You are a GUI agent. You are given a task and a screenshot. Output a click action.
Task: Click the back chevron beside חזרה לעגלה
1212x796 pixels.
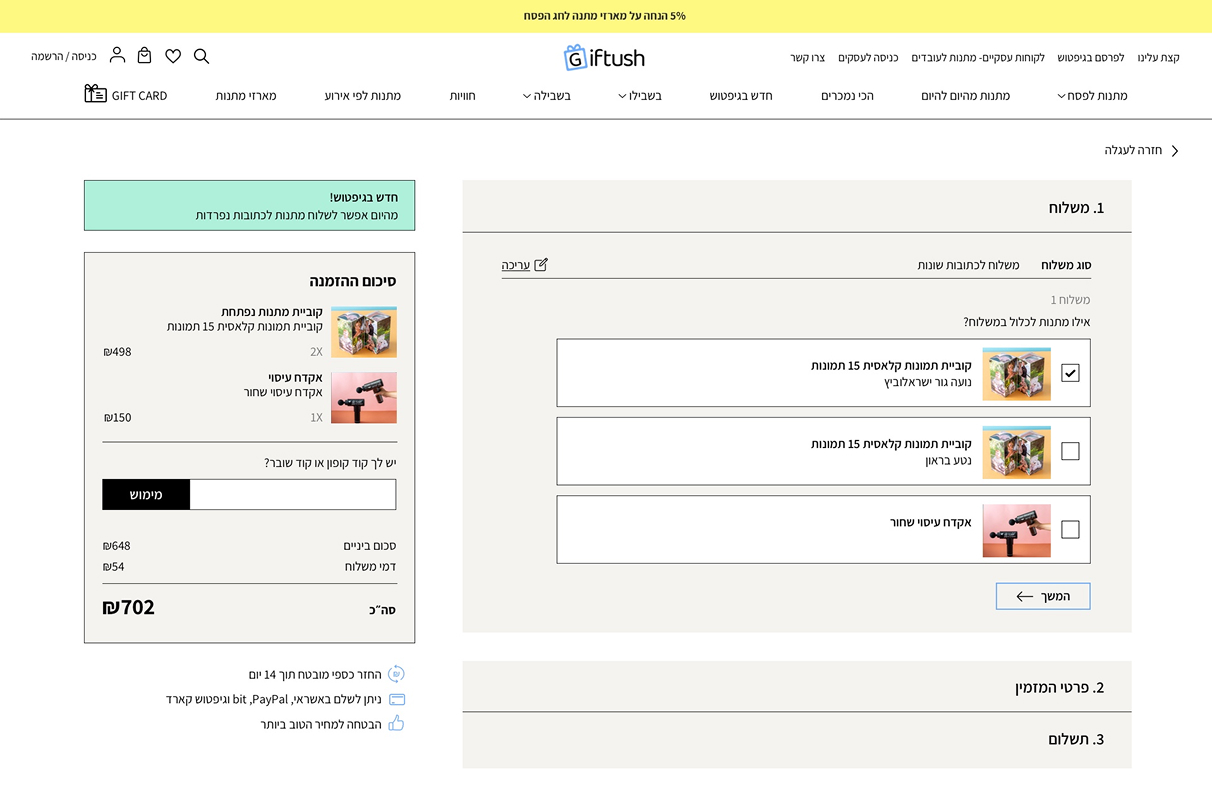1175,151
